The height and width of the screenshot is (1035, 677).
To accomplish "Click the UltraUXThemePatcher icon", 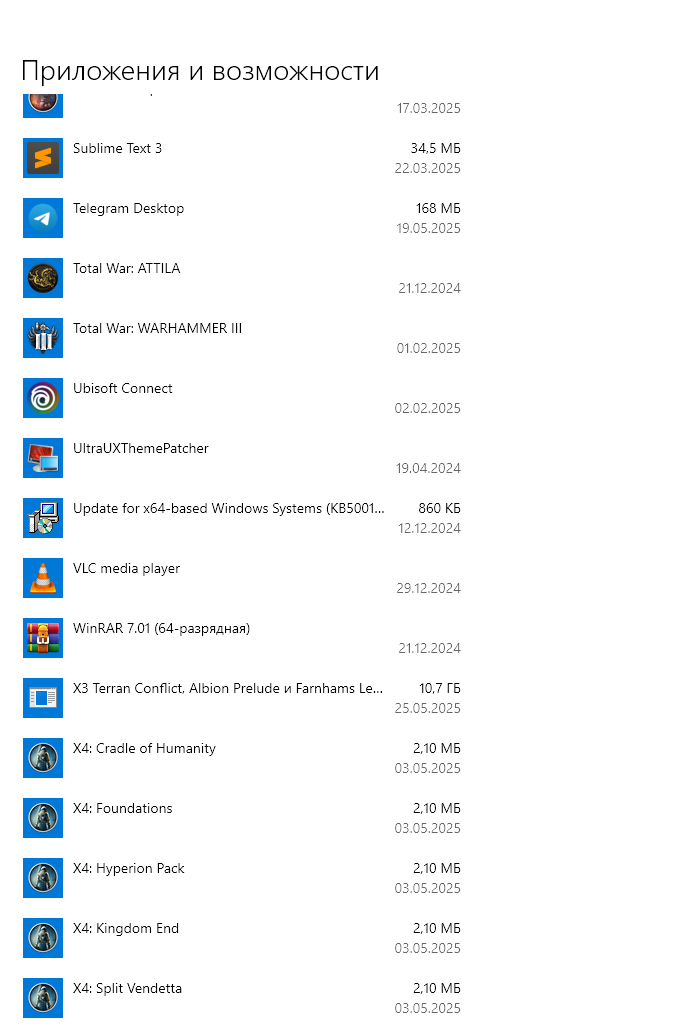I will coord(43,458).
